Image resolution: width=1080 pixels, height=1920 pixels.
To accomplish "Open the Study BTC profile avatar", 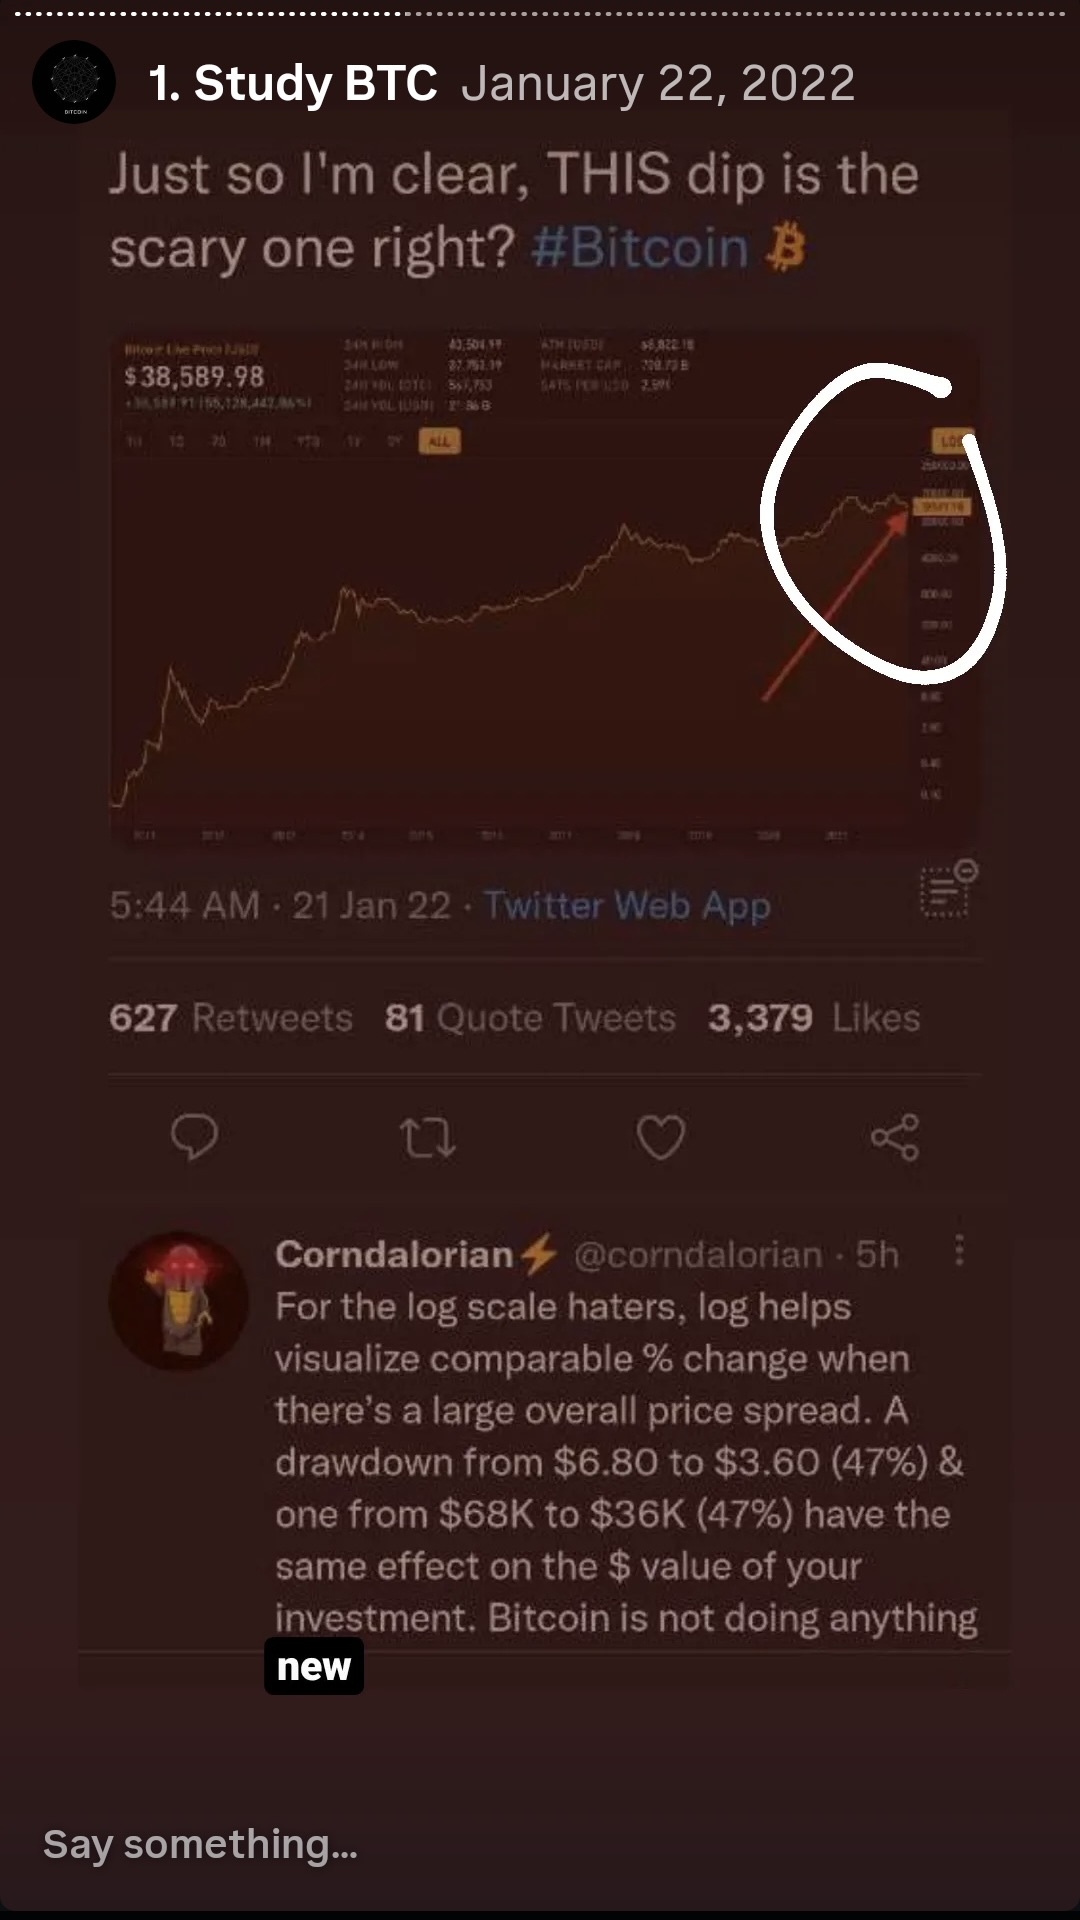I will point(74,82).
